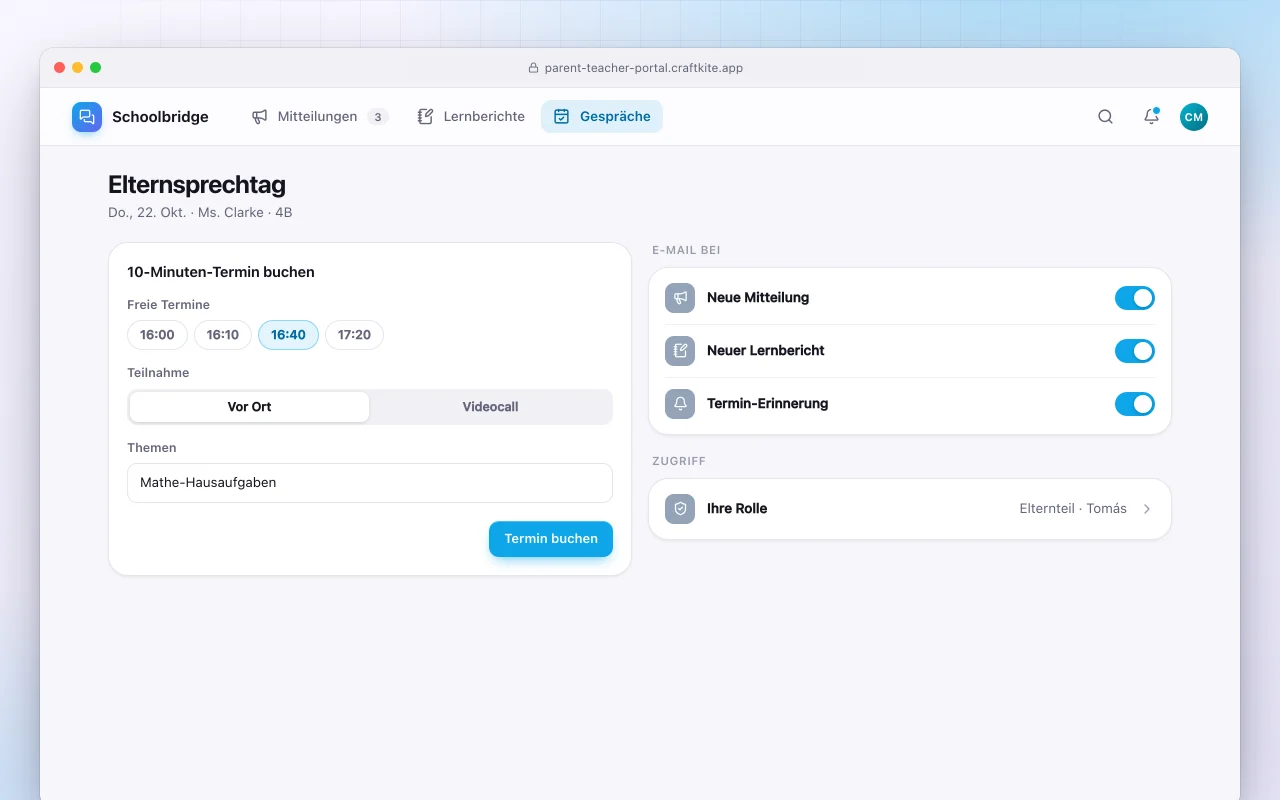Image resolution: width=1280 pixels, height=800 pixels.
Task: Click notepad icon beside Neuer Lernbericht
Action: click(x=680, y=351)
